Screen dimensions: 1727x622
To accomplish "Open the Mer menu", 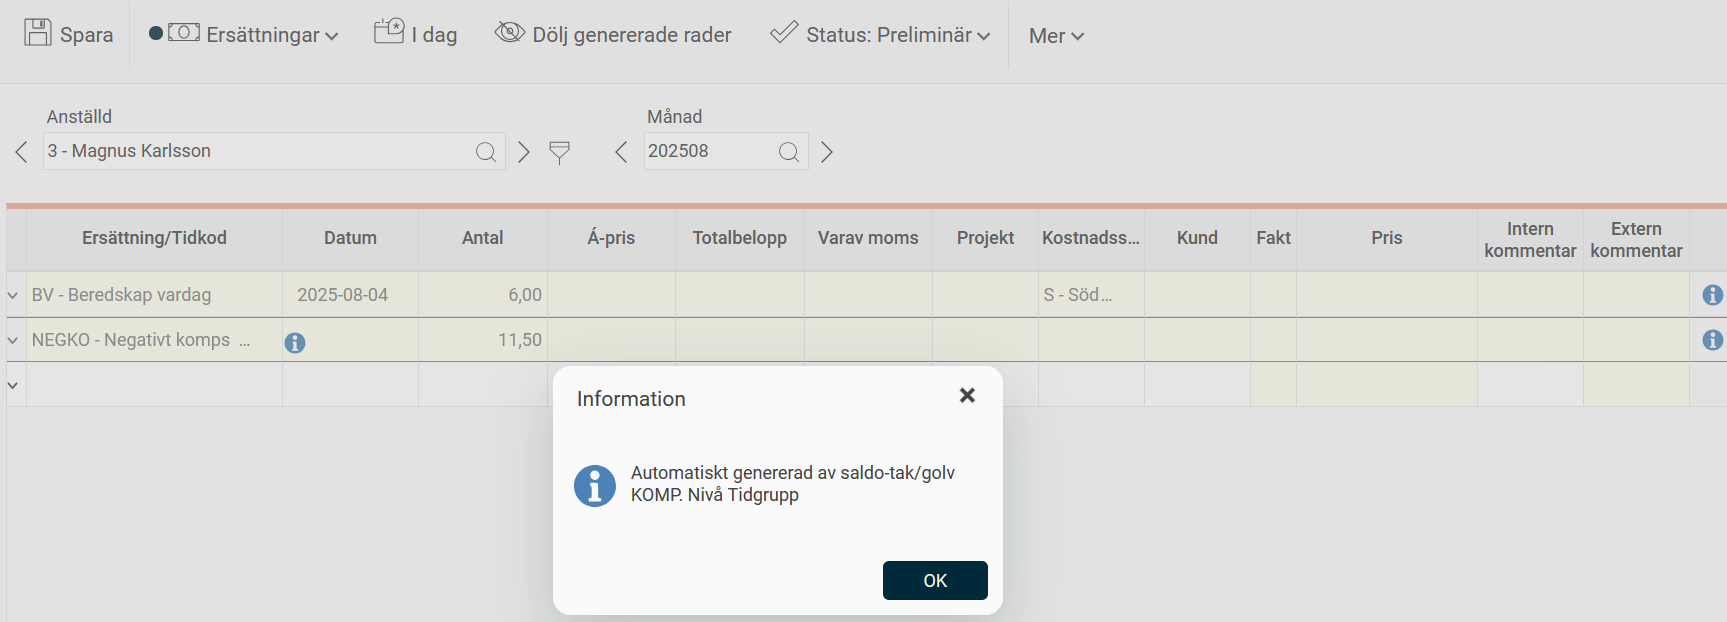I will pos(1055,35).
